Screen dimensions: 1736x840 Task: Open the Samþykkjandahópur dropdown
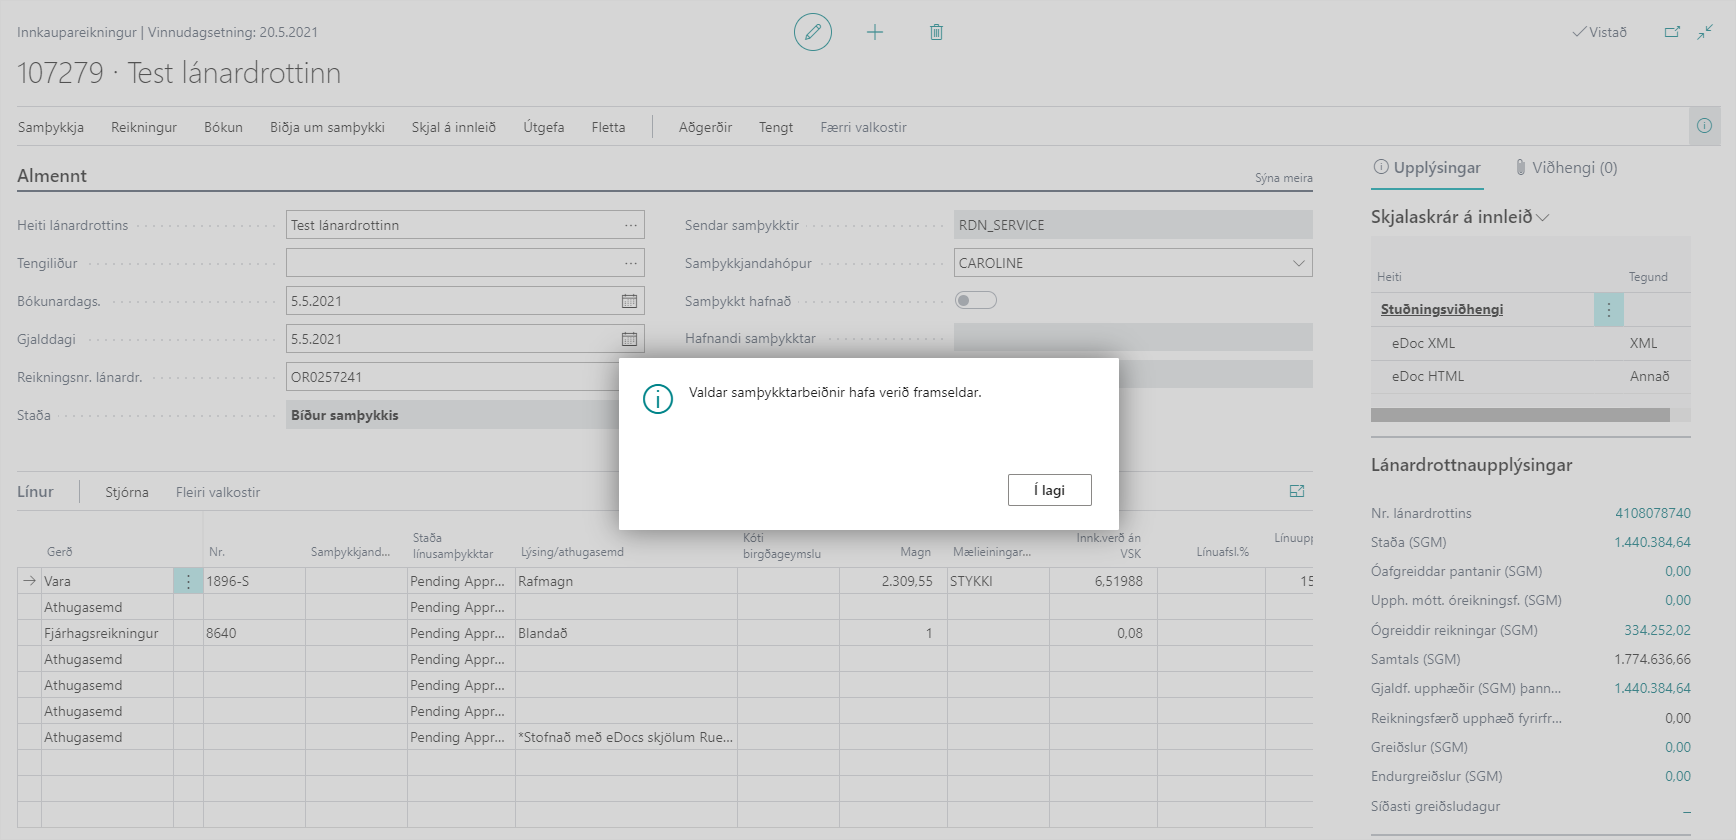click(1298, 263)
